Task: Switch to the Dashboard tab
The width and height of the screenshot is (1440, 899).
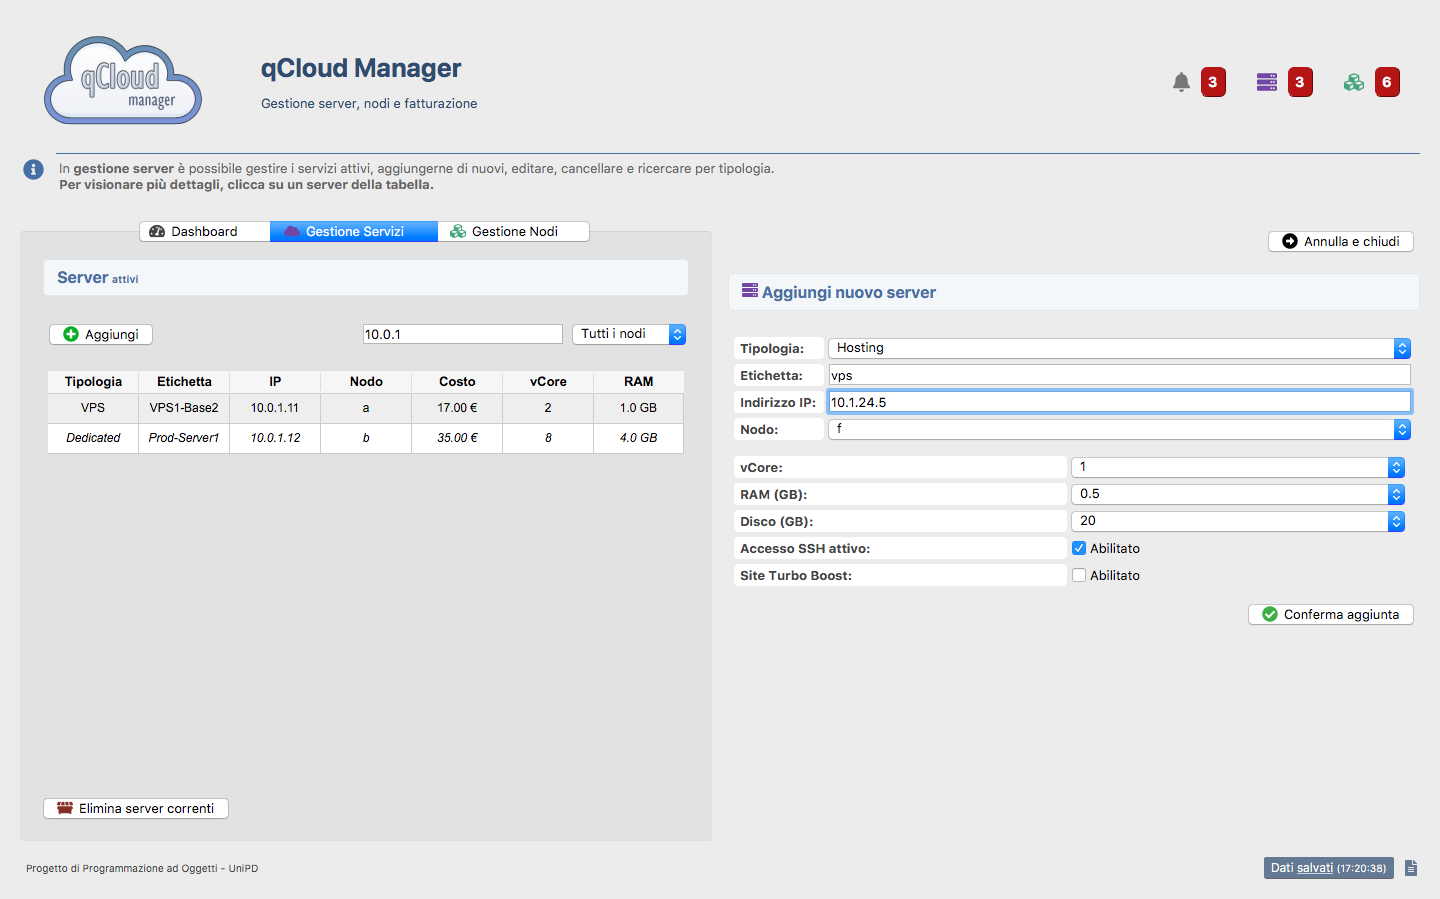Action: point(205,231)
